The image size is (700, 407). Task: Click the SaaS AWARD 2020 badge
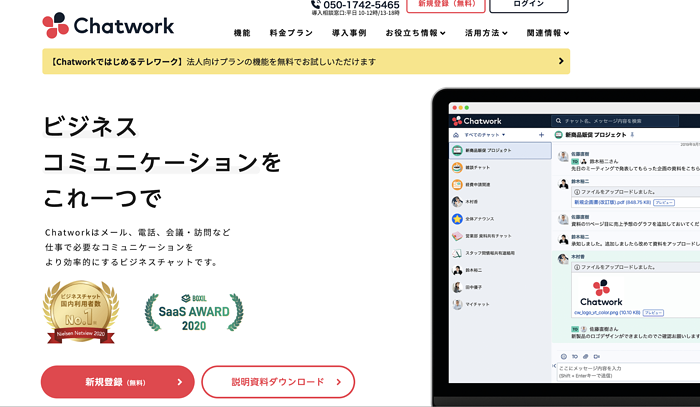tap(194, 313)
